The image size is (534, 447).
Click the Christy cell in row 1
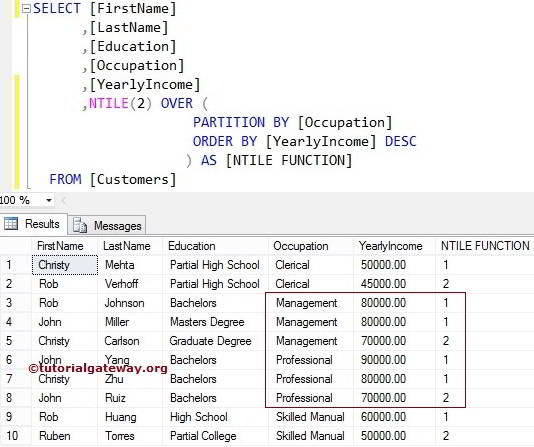tap(65, 265)
